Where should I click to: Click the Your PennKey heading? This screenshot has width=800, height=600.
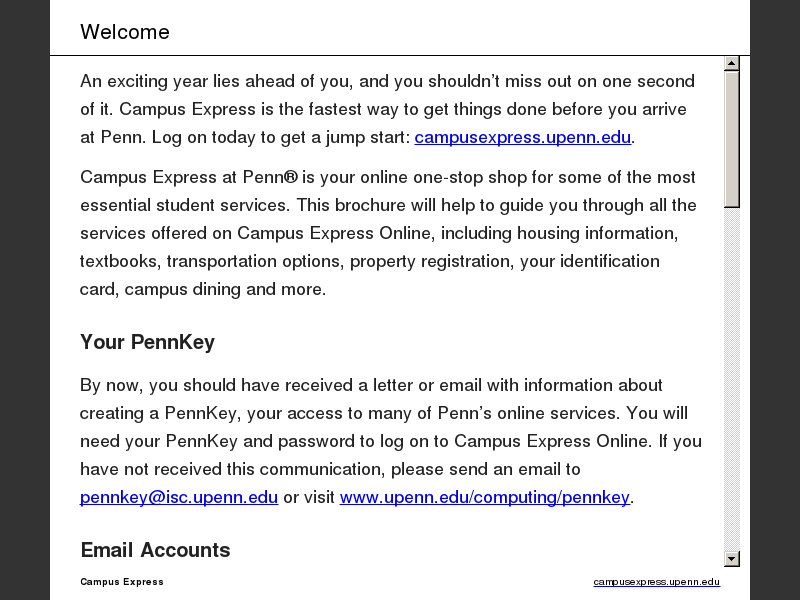point(147,342)
